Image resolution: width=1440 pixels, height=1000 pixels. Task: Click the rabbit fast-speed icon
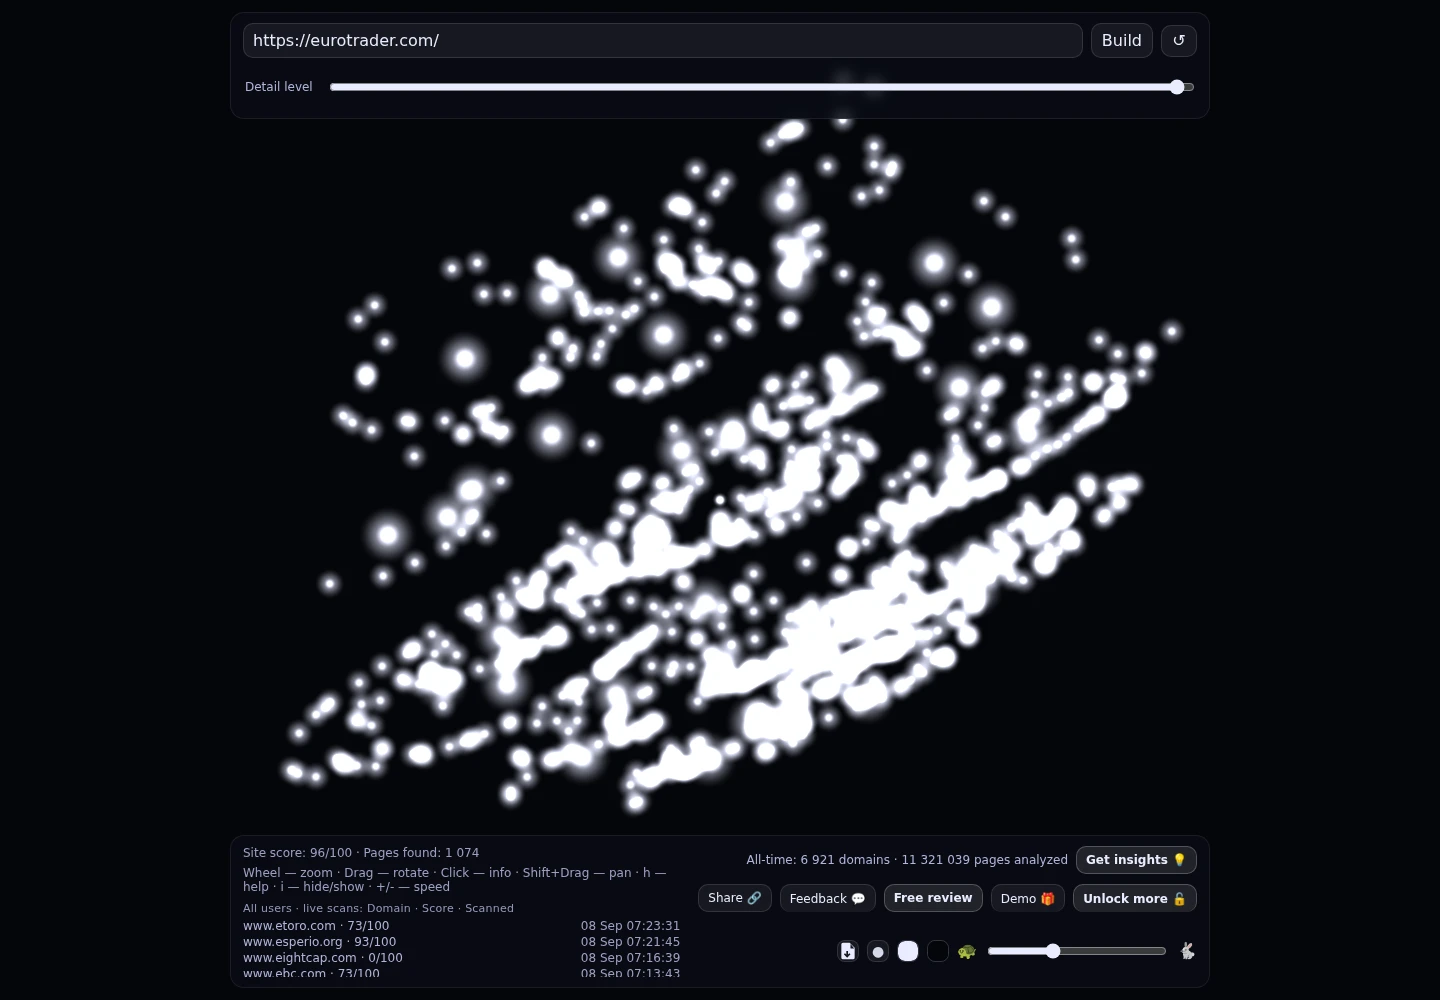coord(1187,951)
